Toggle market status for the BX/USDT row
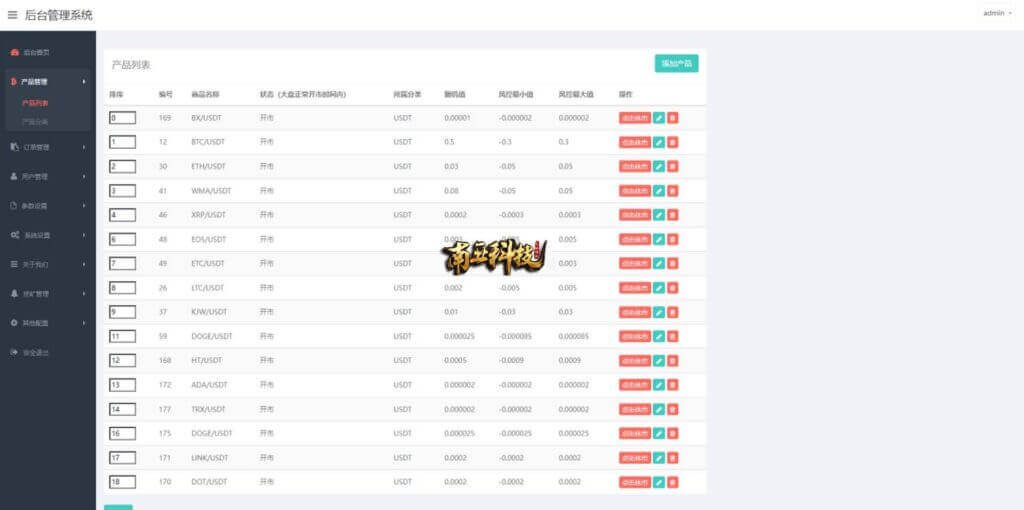1024x510 pixels. point(634,118)
